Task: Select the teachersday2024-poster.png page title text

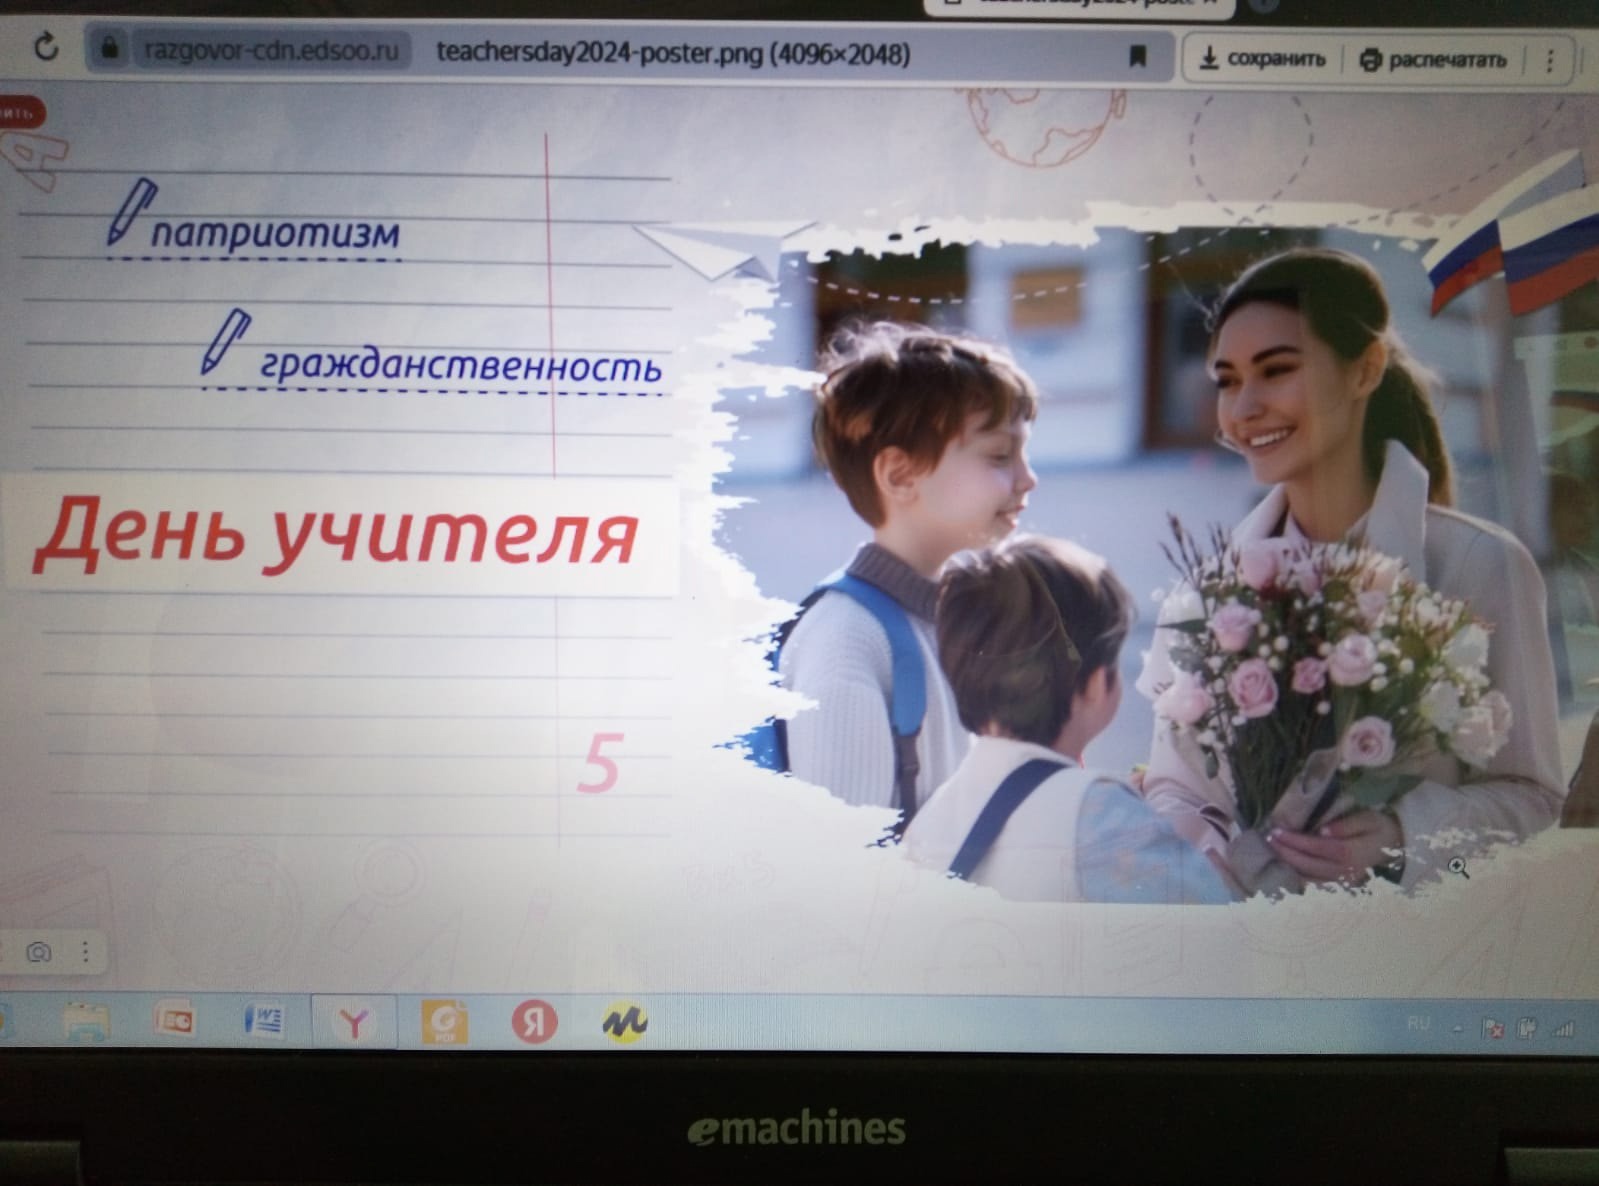Action: point(672,53)
